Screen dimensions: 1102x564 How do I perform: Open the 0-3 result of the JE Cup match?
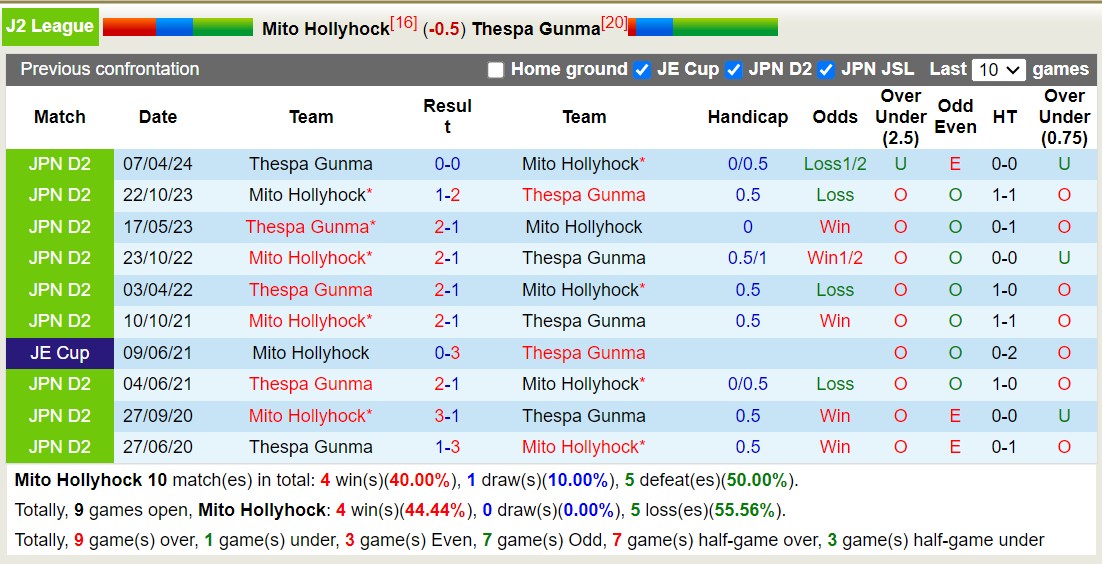[447, 353]
